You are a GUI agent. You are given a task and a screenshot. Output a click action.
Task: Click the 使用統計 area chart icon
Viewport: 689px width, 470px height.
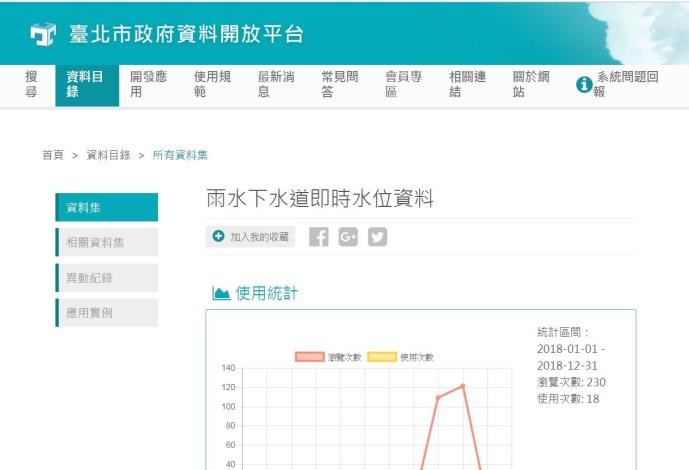coord(221,293)
